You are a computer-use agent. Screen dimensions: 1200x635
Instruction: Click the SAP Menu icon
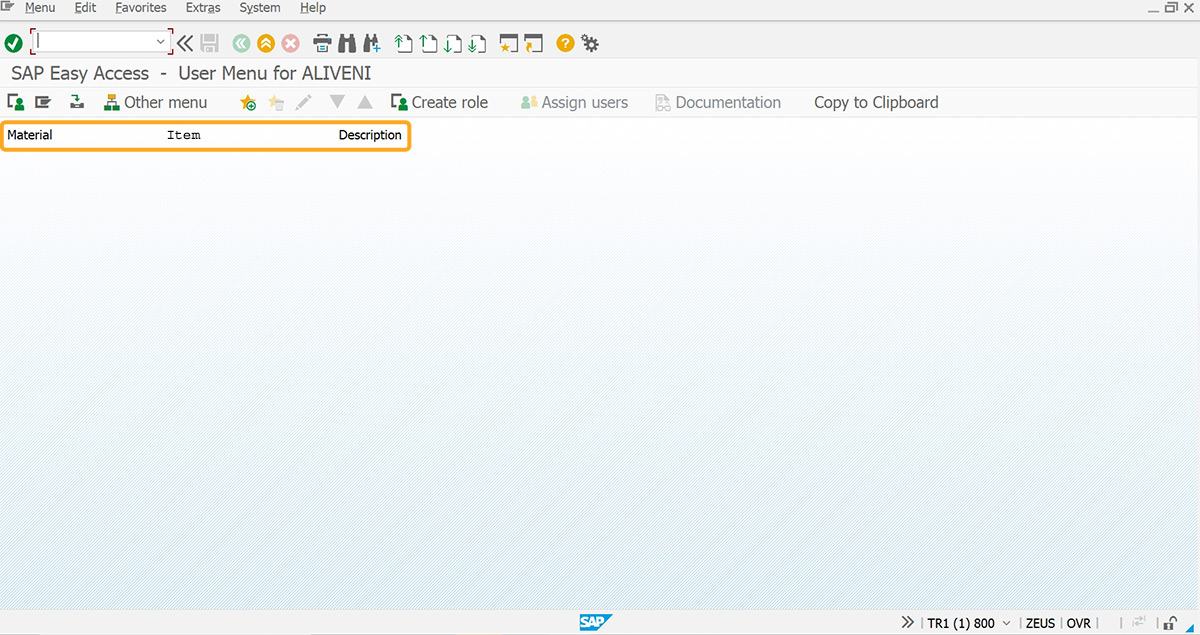(x=43, y=102)
